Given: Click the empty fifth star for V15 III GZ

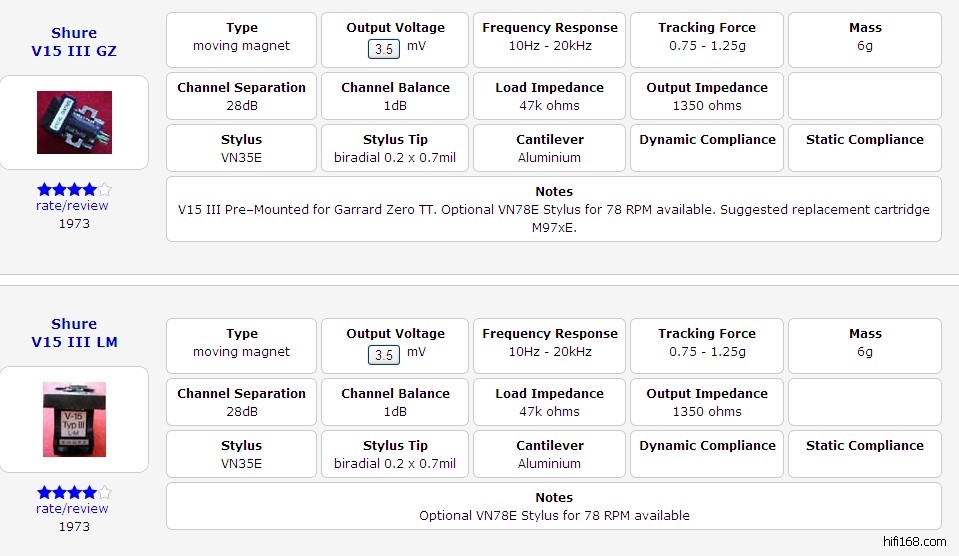Looking at the screenshot, I should 105,189.
